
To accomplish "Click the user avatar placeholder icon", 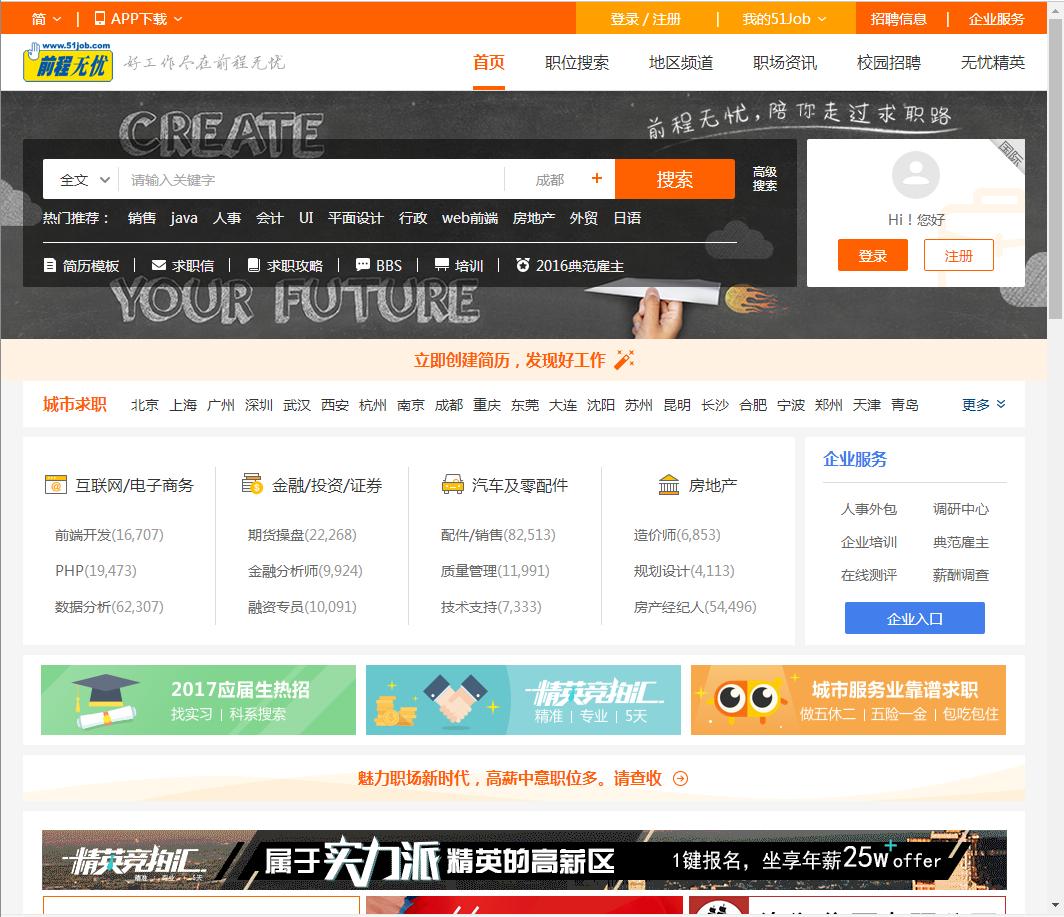I will coord(916,176).
